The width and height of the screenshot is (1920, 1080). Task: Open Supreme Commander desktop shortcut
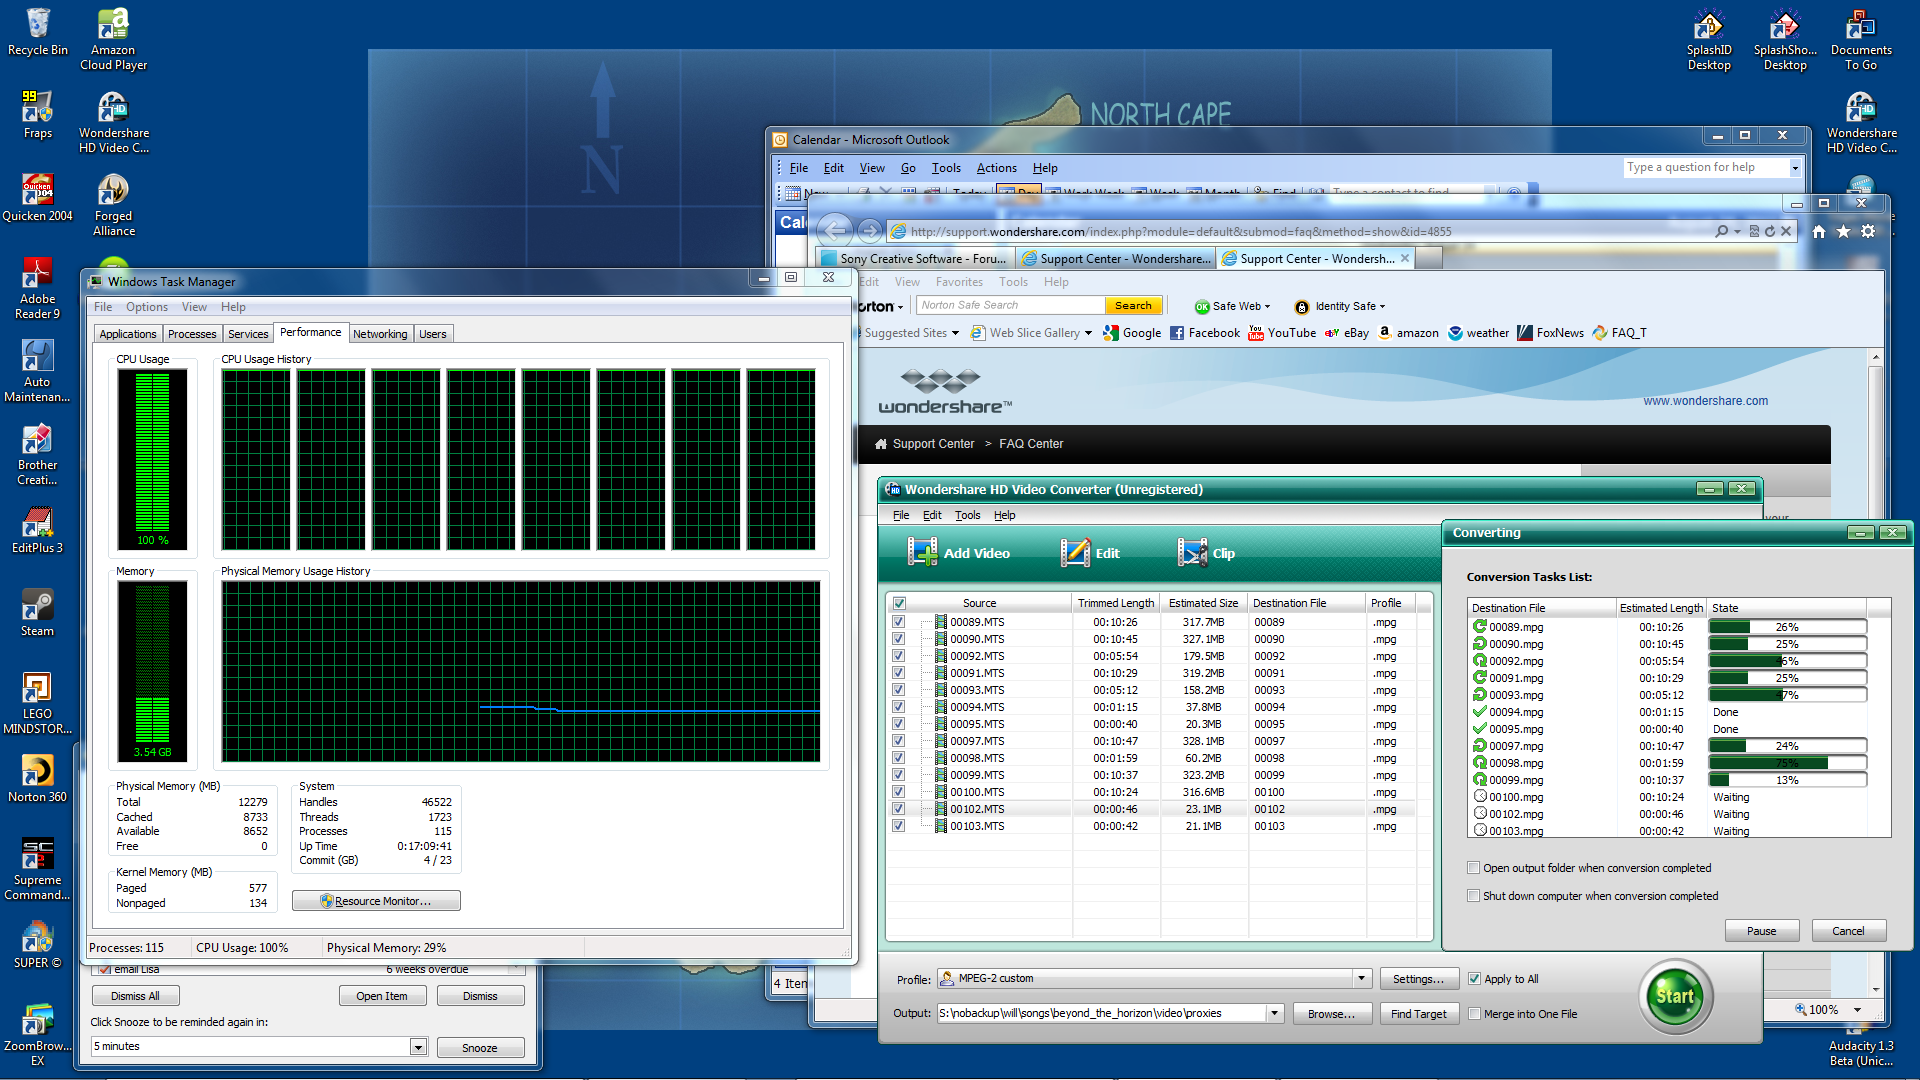(38, 869)
